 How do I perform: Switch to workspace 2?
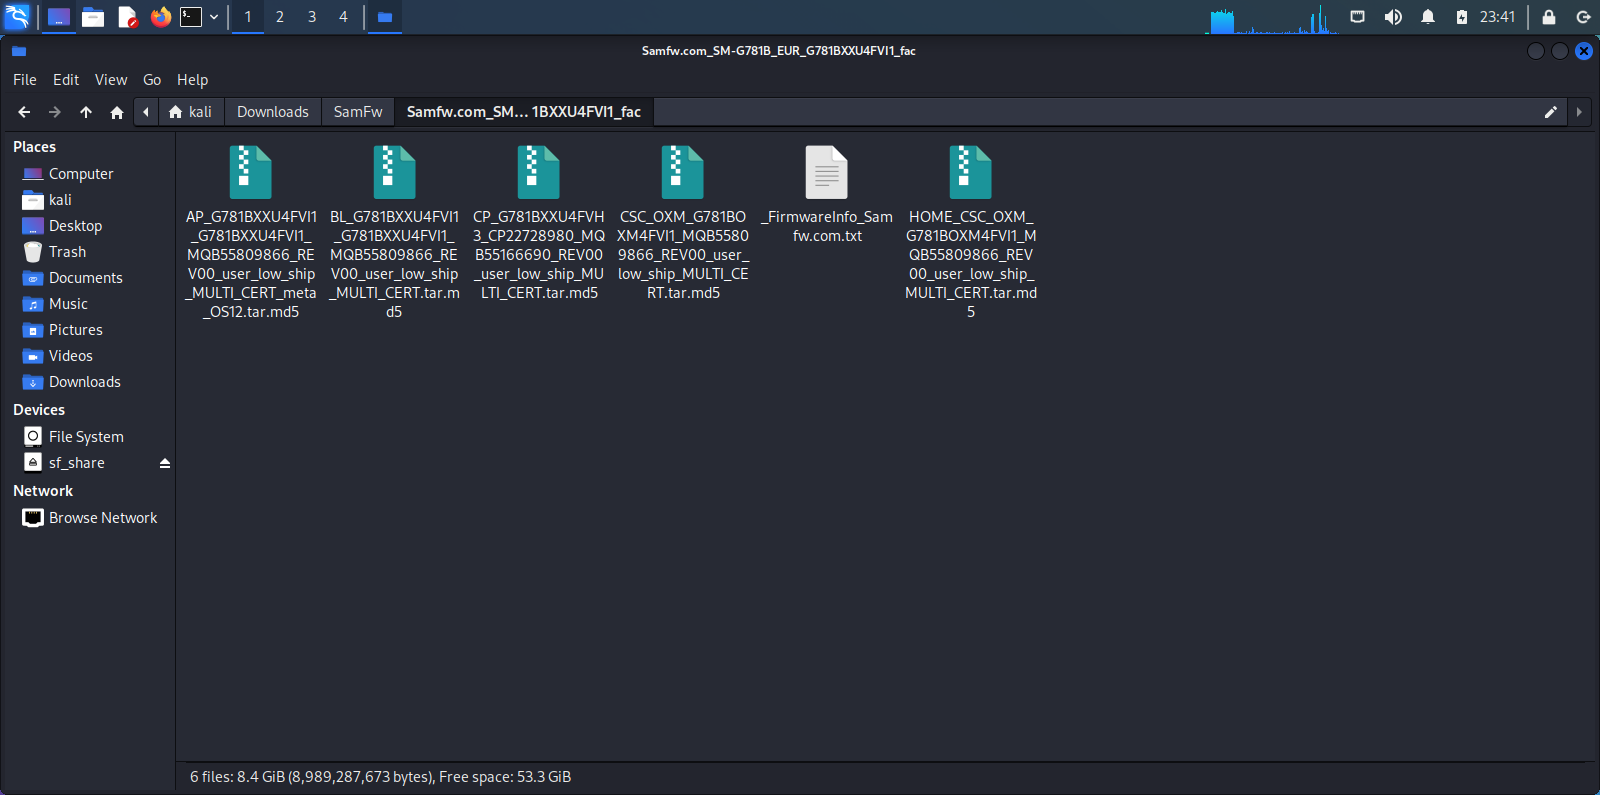coord(280,17)
